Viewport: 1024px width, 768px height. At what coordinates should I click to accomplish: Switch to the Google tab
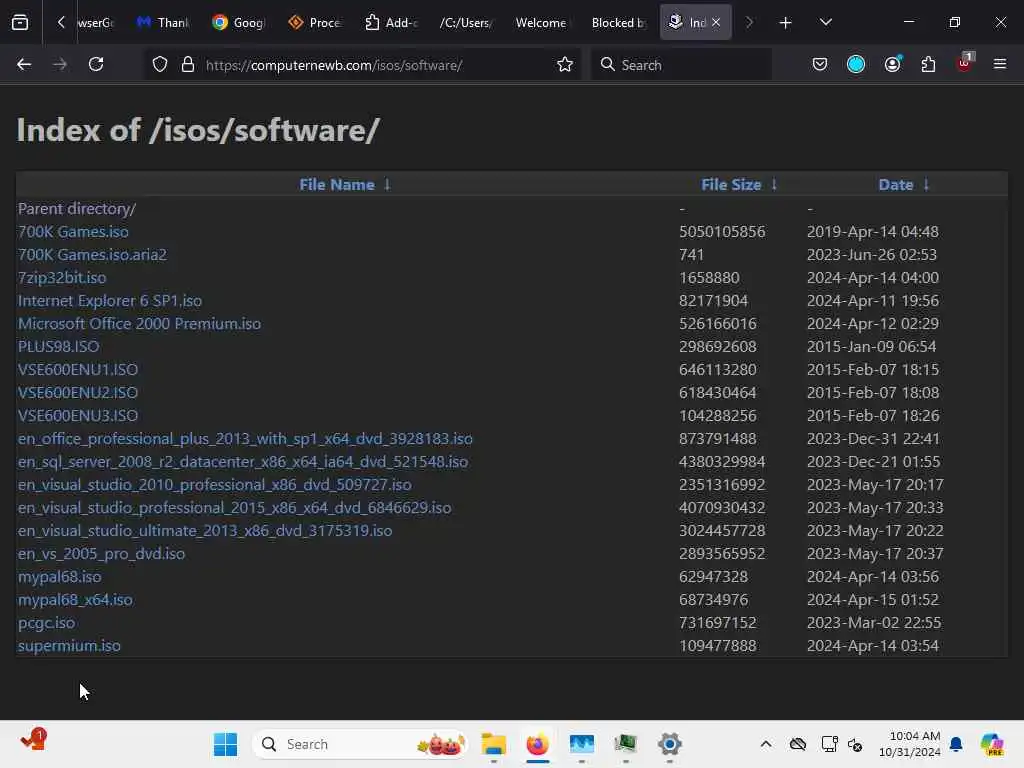[238, 23]
